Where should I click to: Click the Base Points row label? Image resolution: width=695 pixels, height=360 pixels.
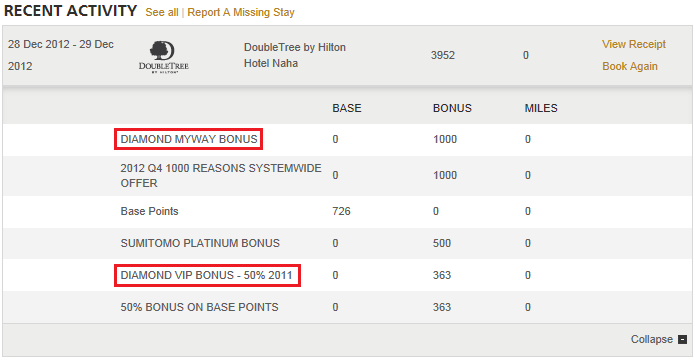pos(149,211)
